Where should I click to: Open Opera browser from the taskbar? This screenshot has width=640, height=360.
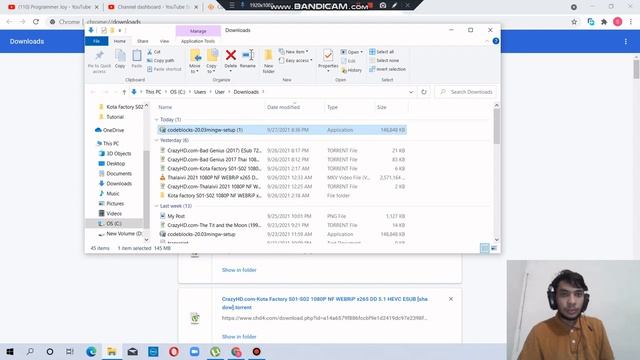(x=174, y=351)
